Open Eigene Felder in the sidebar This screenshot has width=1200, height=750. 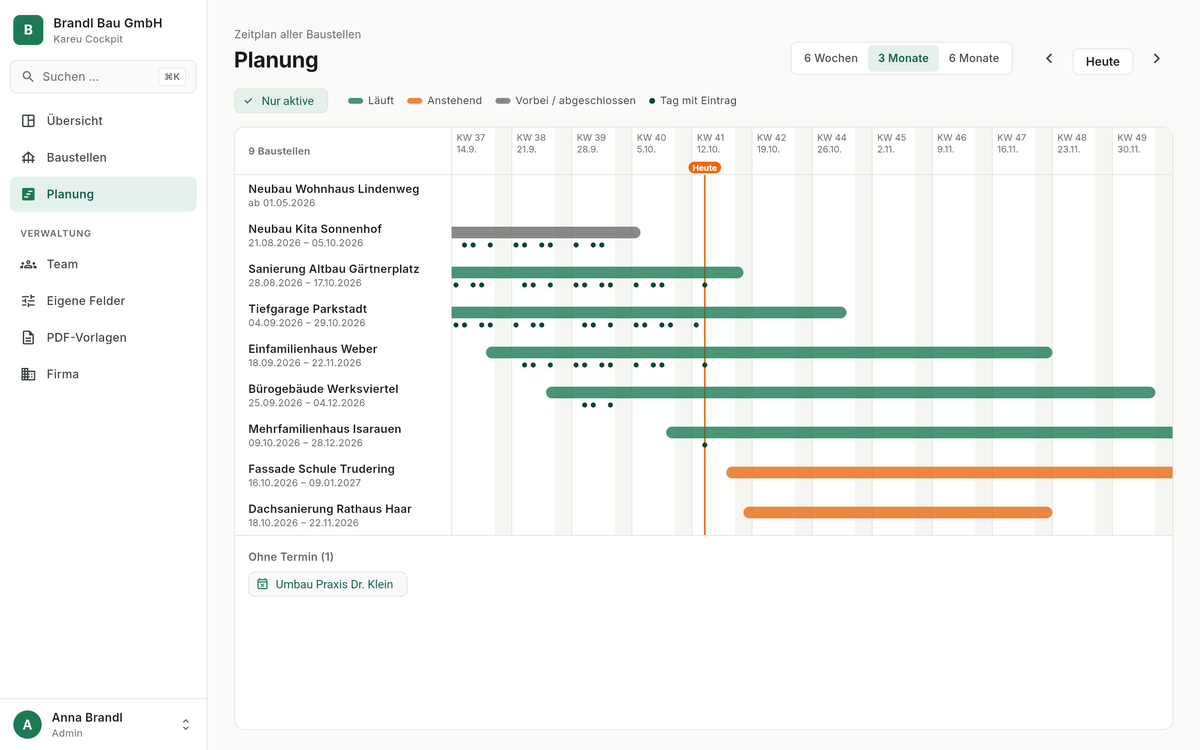[103, 301]
